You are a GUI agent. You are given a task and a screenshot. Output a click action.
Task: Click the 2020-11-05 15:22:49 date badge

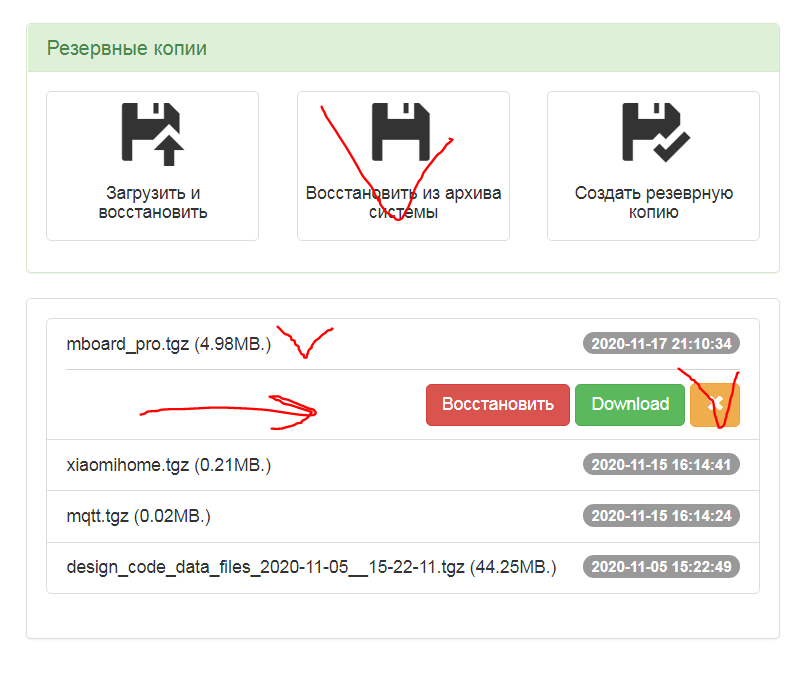click(661, 567)
